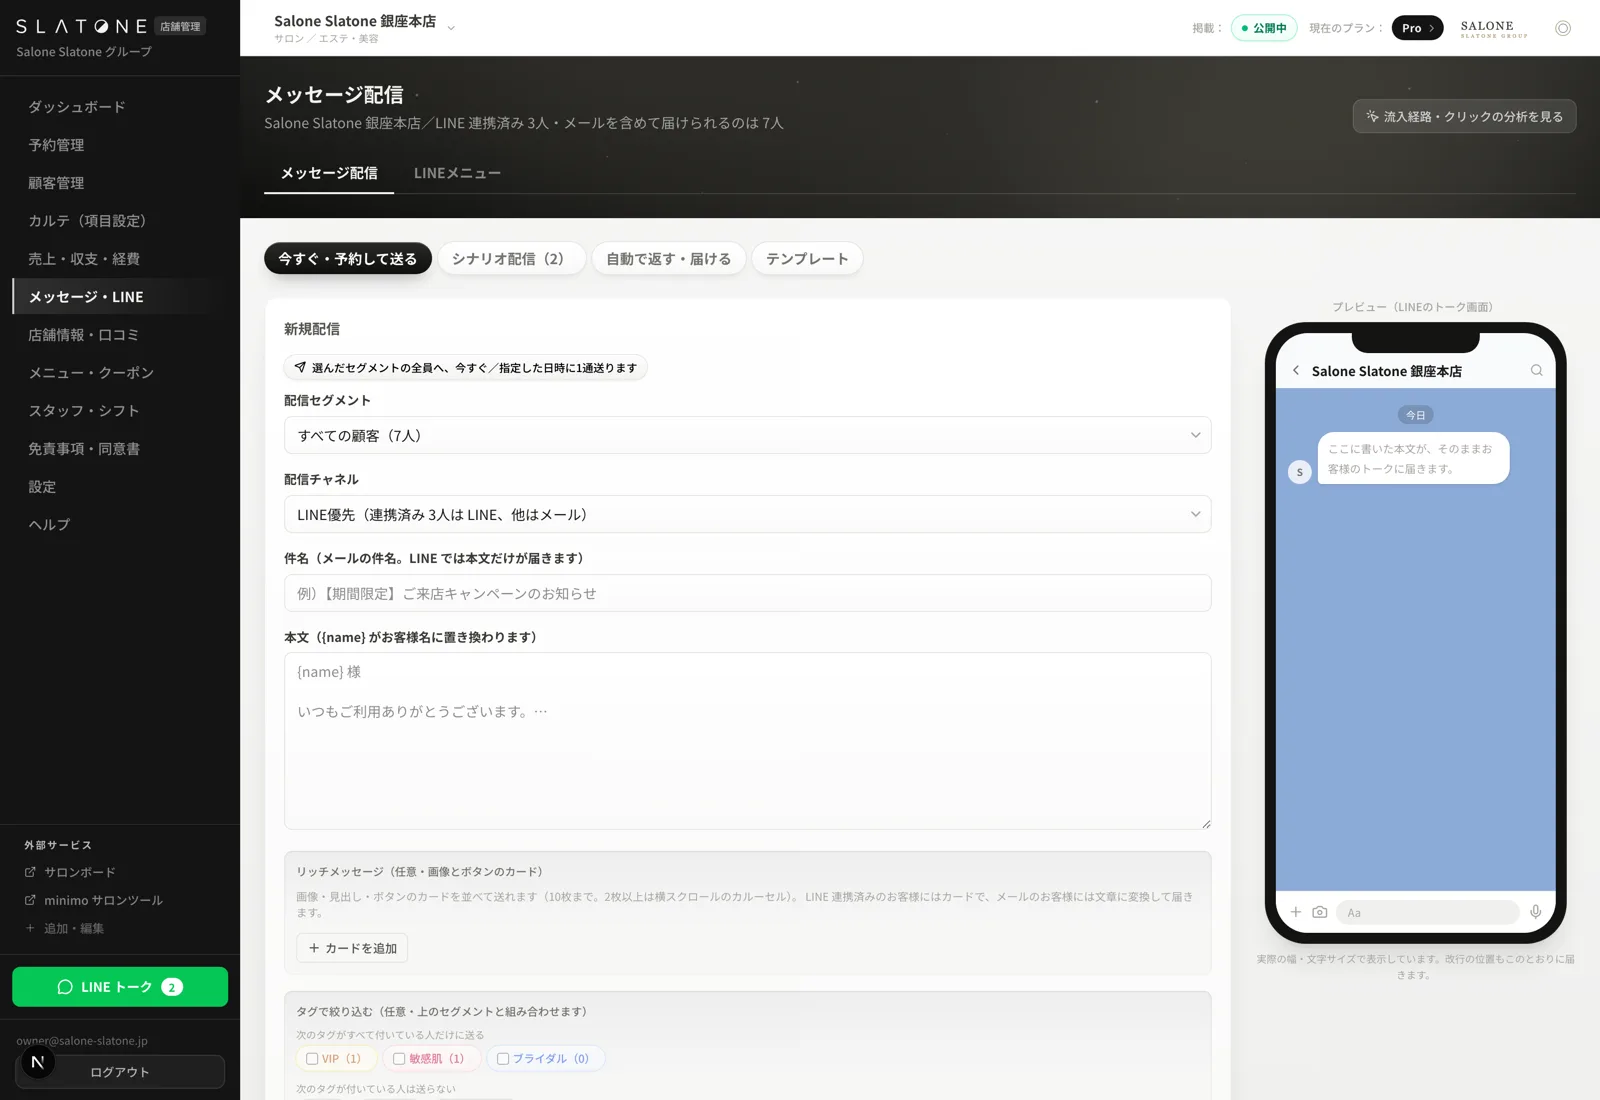Tap the Aa input in phone preview
The width and height of the screenshot is (1600, 1100).
(x=1427, y=912)
